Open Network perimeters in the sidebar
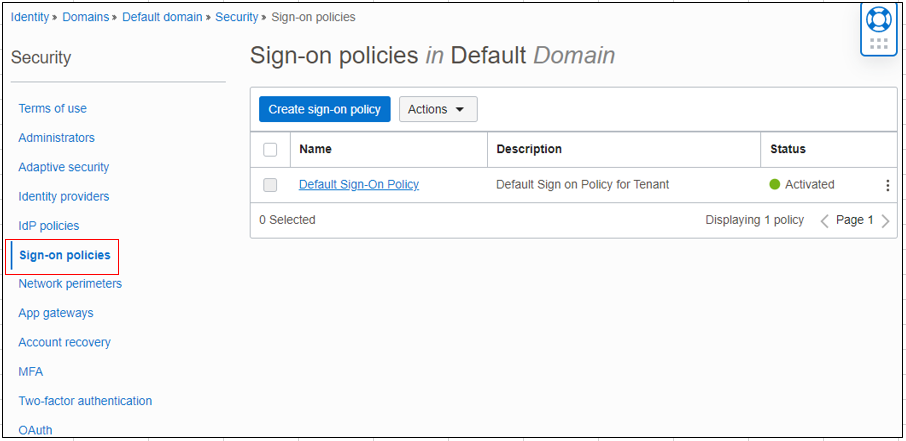906x441 pixels. click(x=70, y=284)
